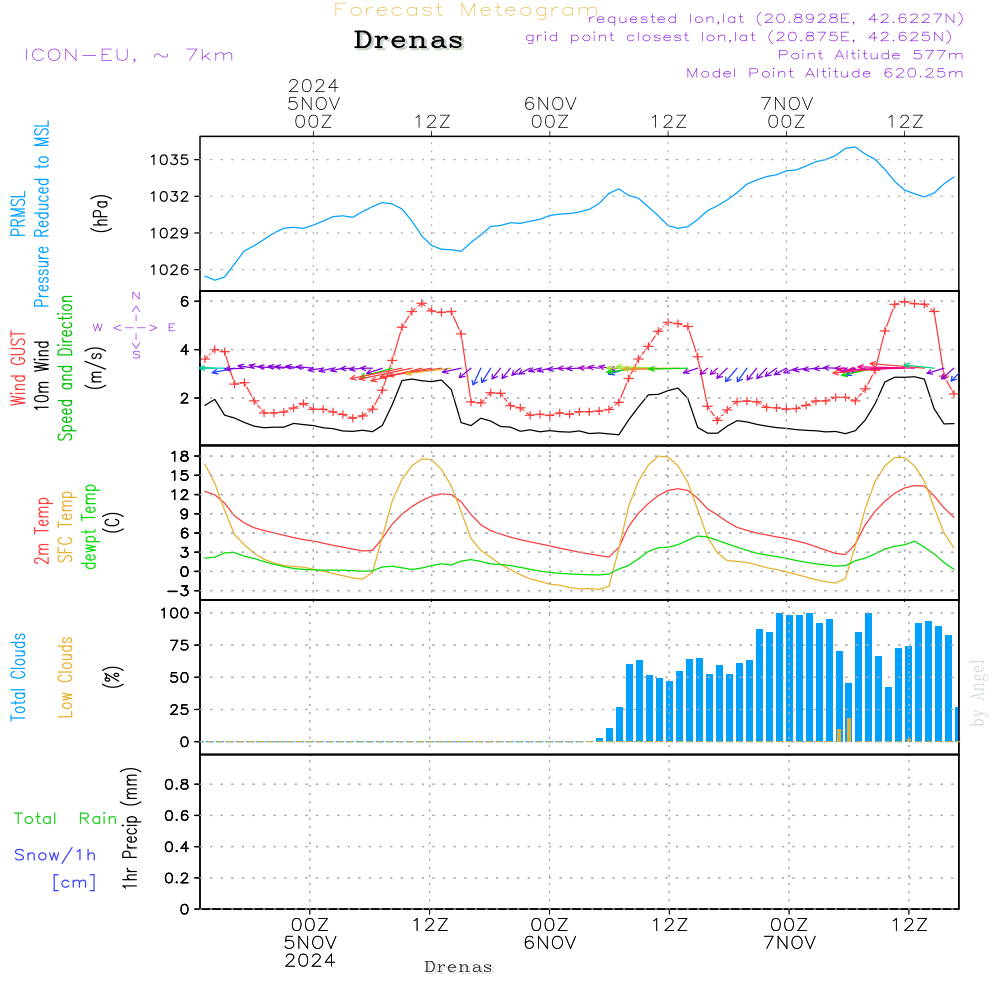Click the Model Point Altitude 620.25m text

coord(825,73)
